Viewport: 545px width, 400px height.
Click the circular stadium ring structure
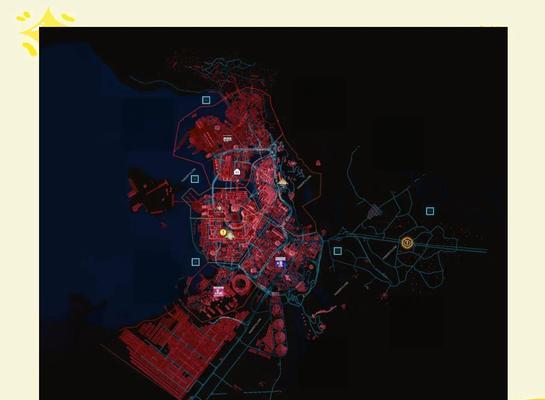241,283
